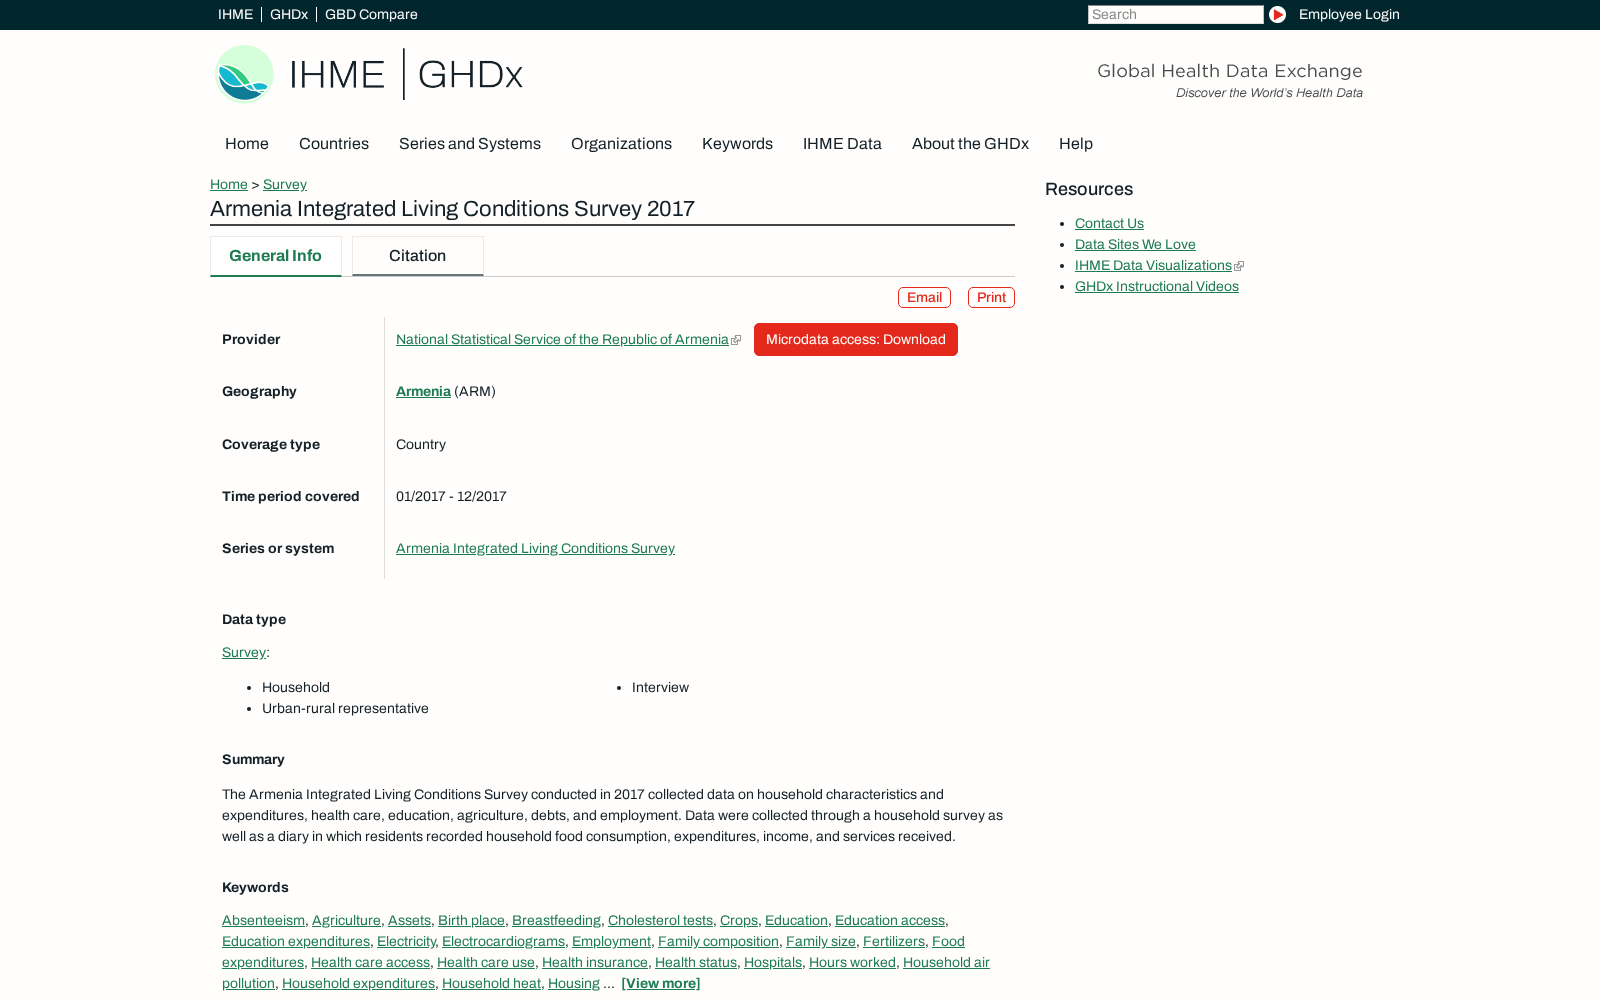Open Armenia Integrated Living Conditions Survey series link
The width and height of the screenshot is (1600, 1000).
tap(535, 548)
